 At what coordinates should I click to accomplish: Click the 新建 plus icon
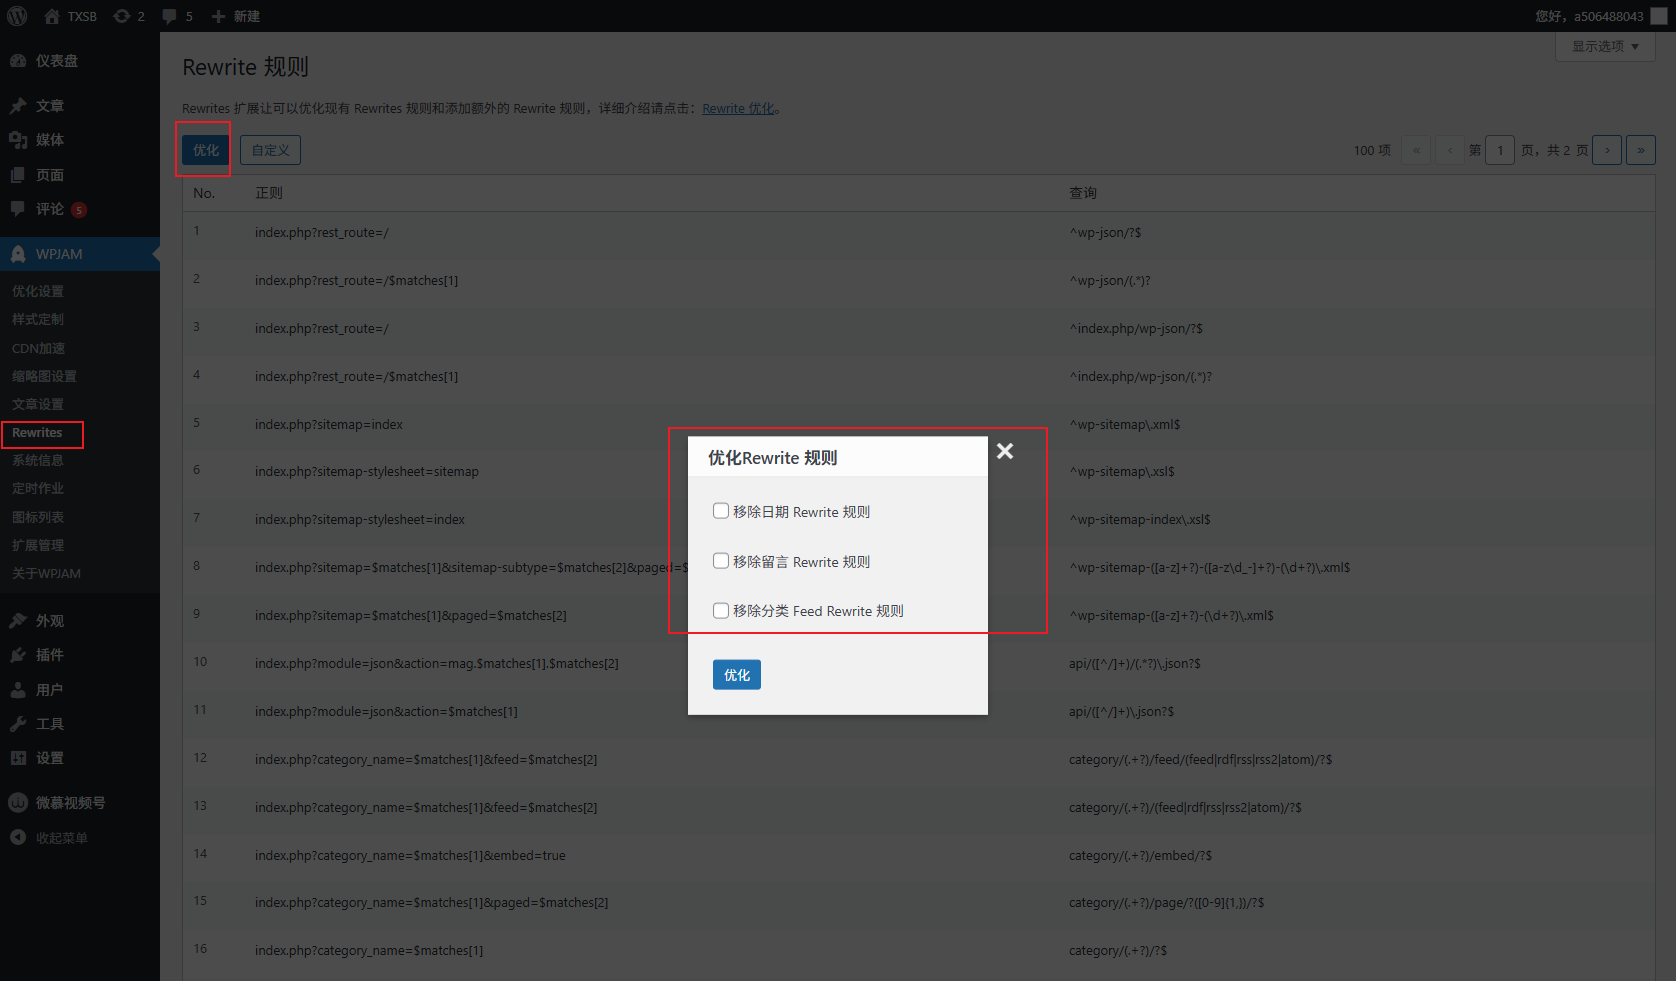(218, 16)
